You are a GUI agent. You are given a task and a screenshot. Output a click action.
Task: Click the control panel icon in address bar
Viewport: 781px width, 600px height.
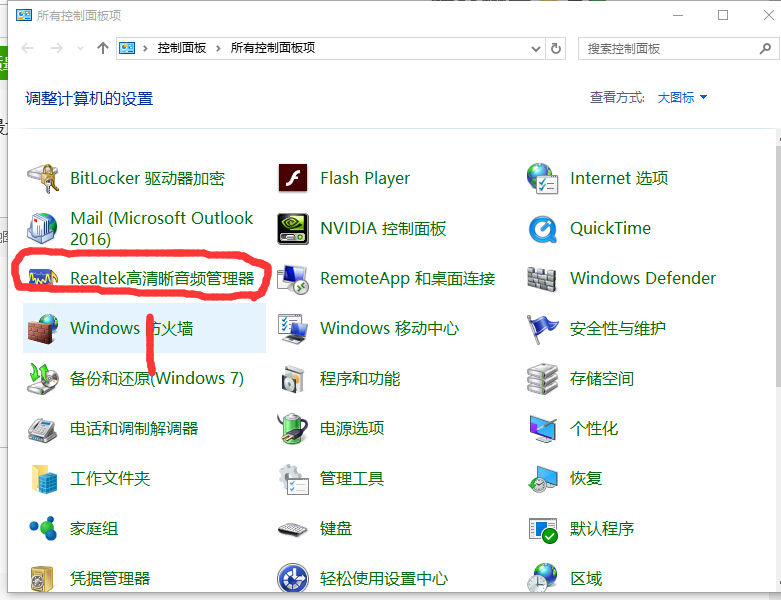(x=127, y=48)
